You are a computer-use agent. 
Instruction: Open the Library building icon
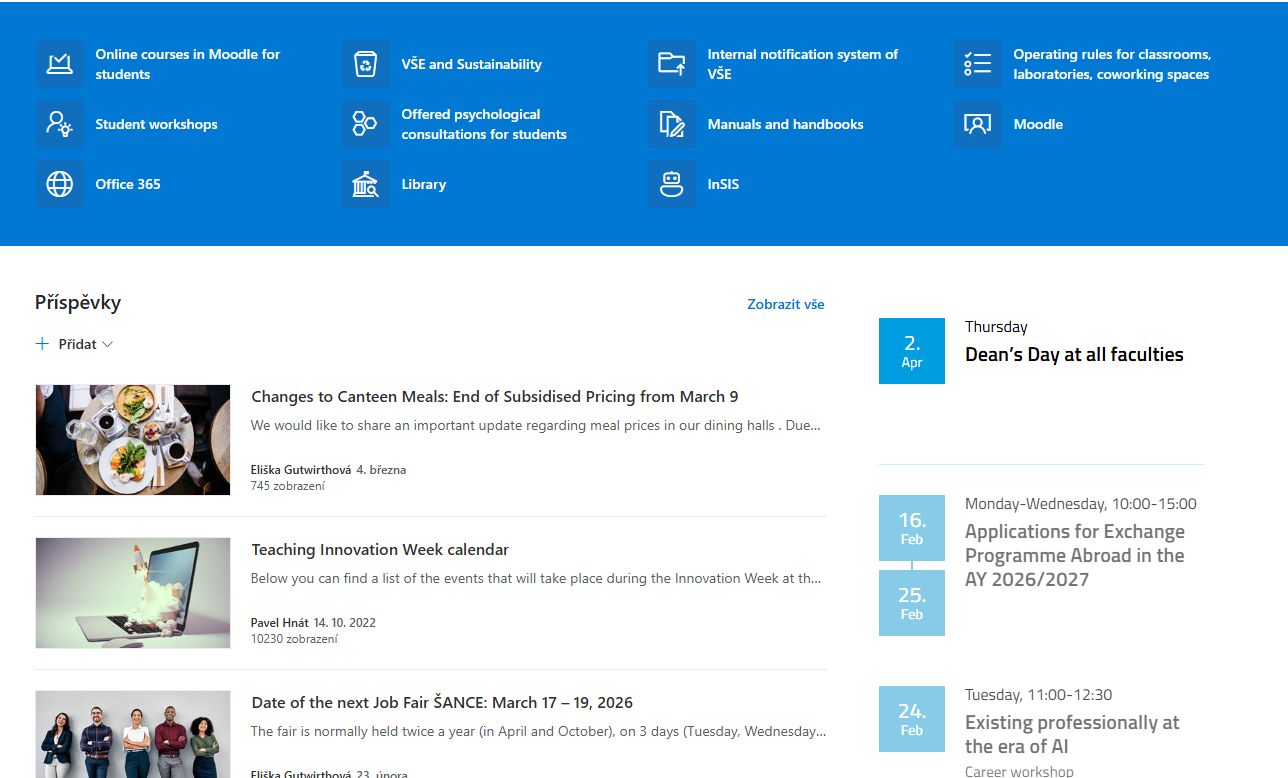pyautogui.click(x=366, y=184)
